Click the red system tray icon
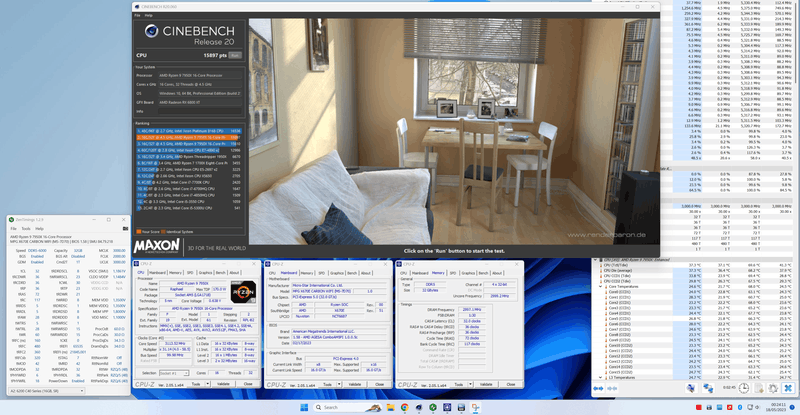Viewport: 800px width, 415px height. (x=698, y=407)
